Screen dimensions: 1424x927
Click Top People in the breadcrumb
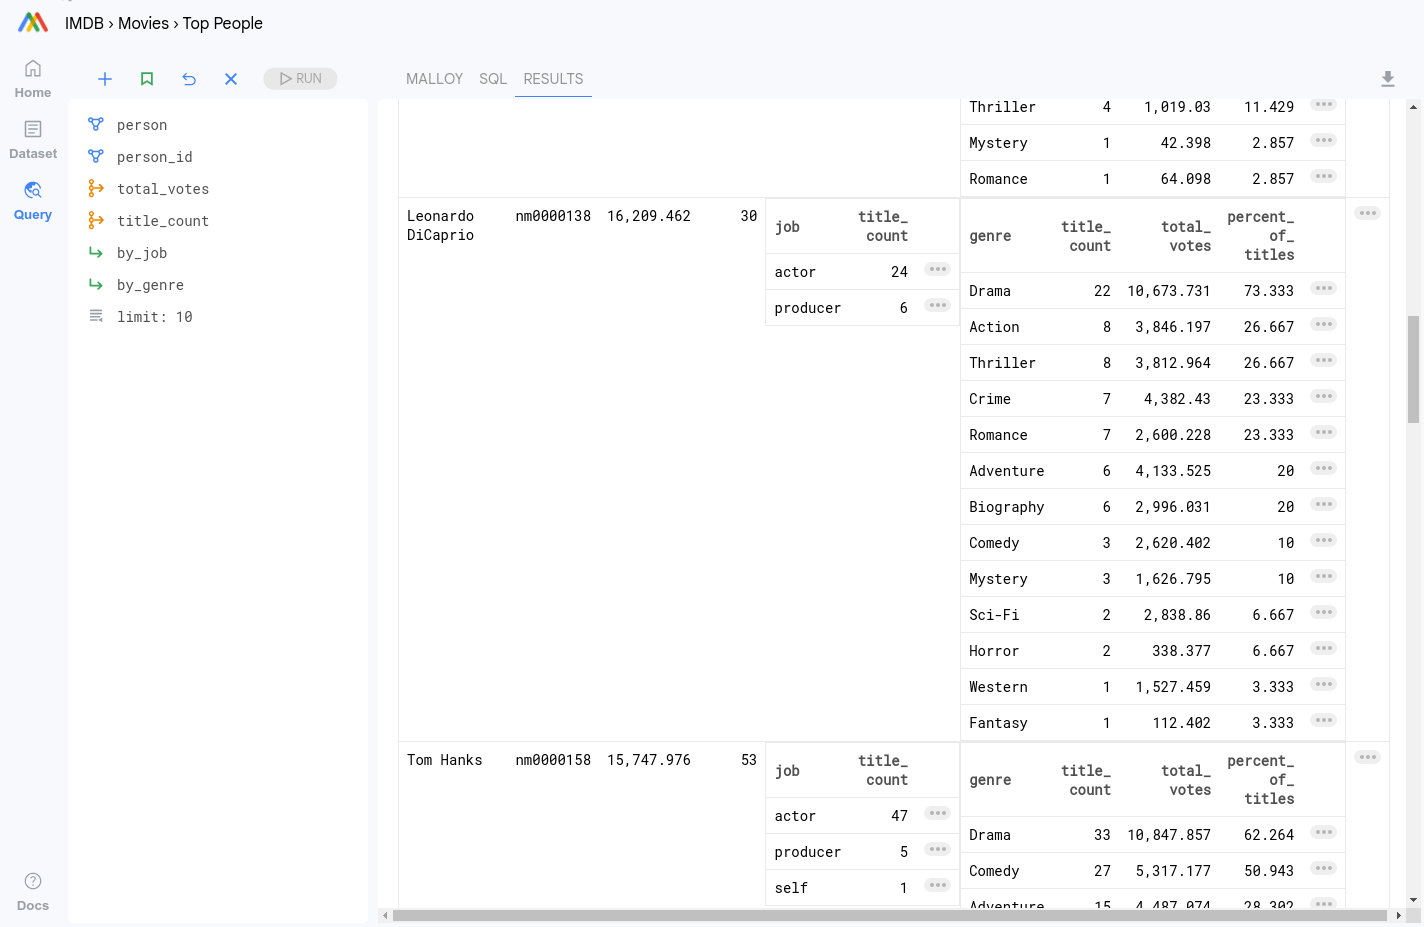tap(222, 23)
